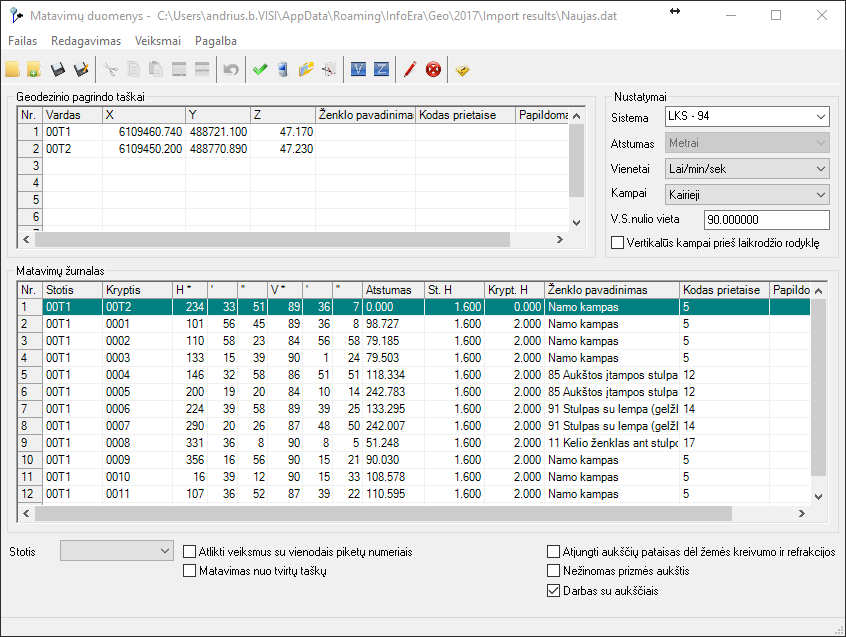Click the yellow help question icon
Image resolution: width=846 pixels, height=637 pixels.
pyautogui.click(x=462, y=70)
